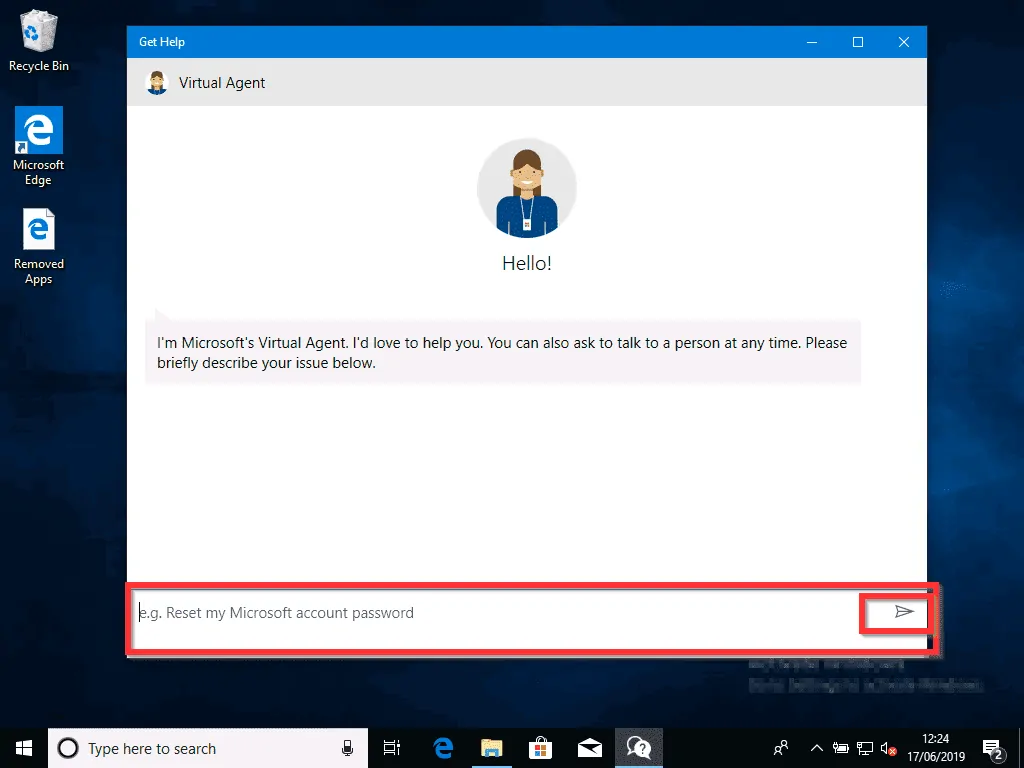Open the notifications Action Center
Screen dimensions: 1024x768
click(993, 747)
